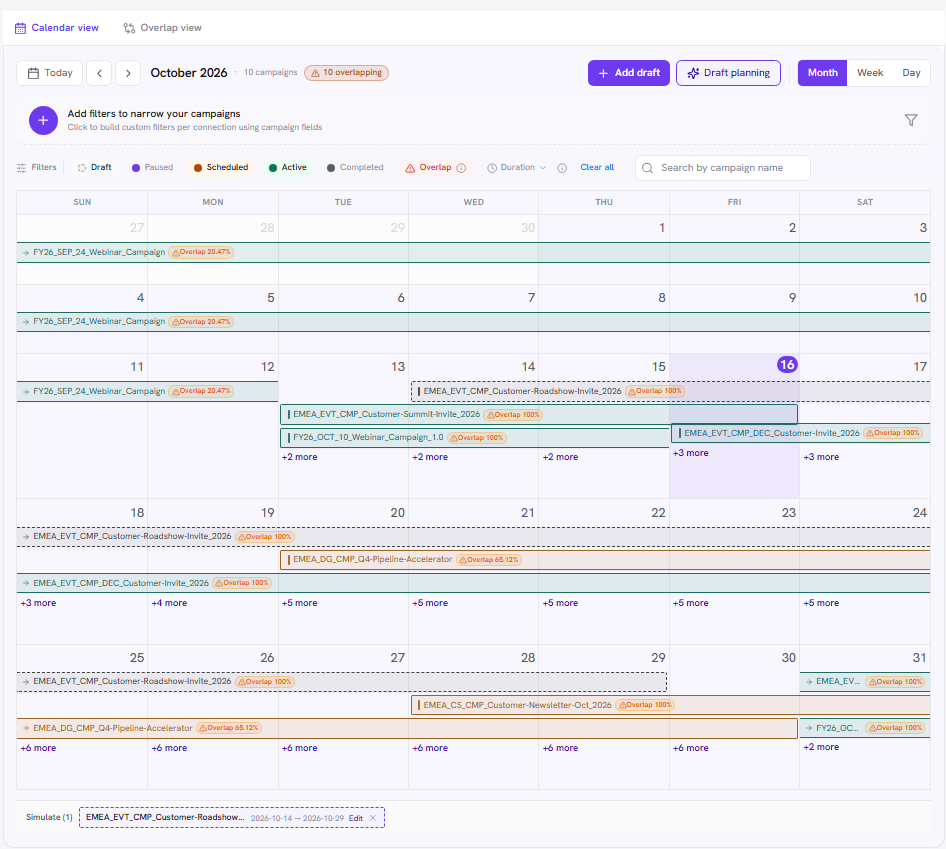Toggle Scheduled status filter

[x=221, y=168]
